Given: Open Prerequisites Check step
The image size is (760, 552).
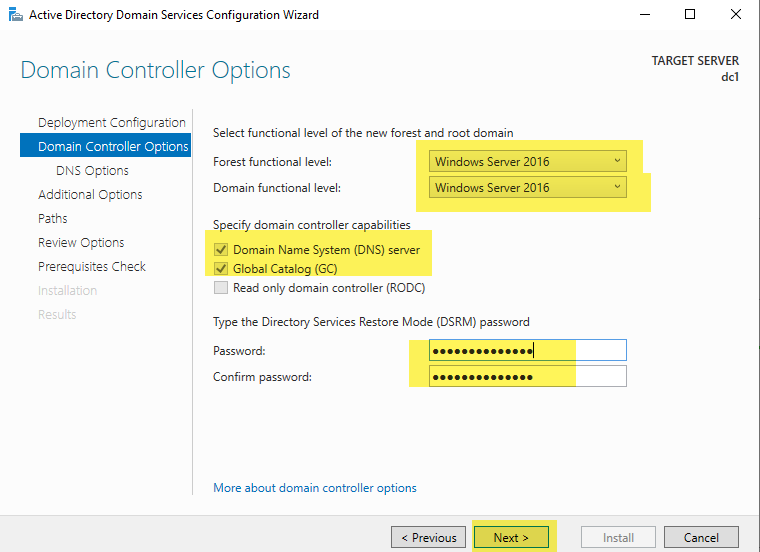Looking at the screenshot, I should [92, 267].
